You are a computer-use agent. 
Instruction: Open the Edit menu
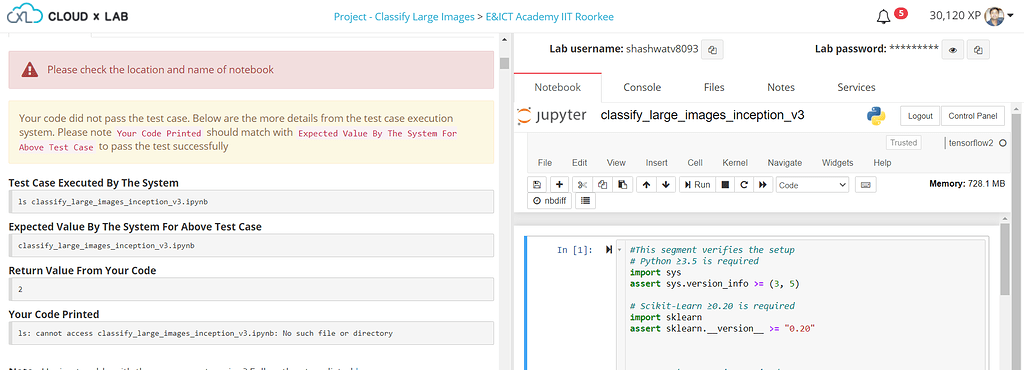(x=579, y=162)
